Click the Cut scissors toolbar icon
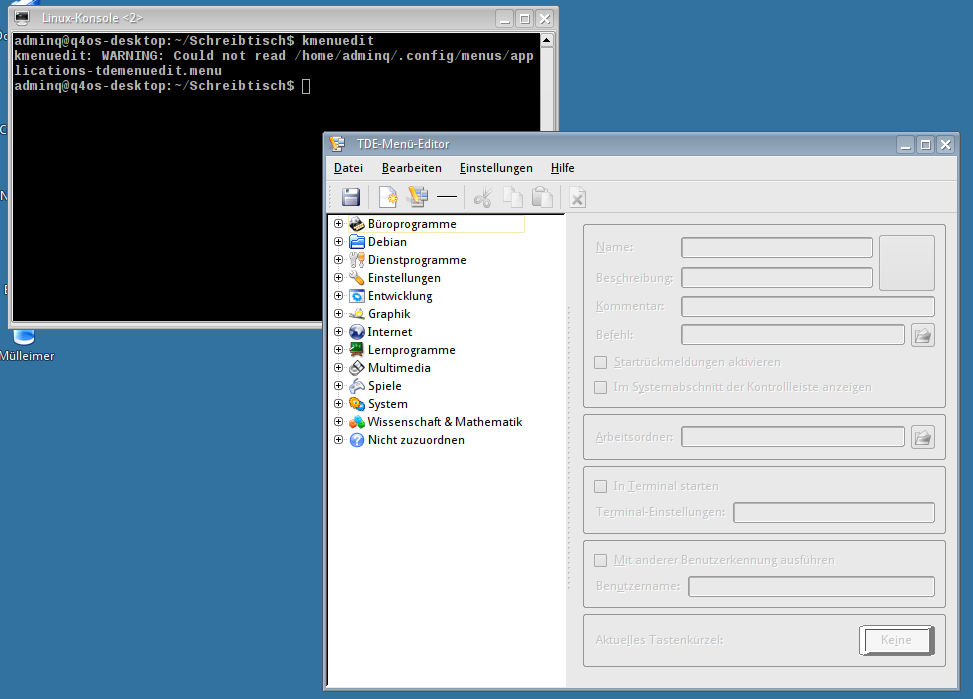This screenshot has width=973, height=699. pyautogui.click(x=483, y=197)
